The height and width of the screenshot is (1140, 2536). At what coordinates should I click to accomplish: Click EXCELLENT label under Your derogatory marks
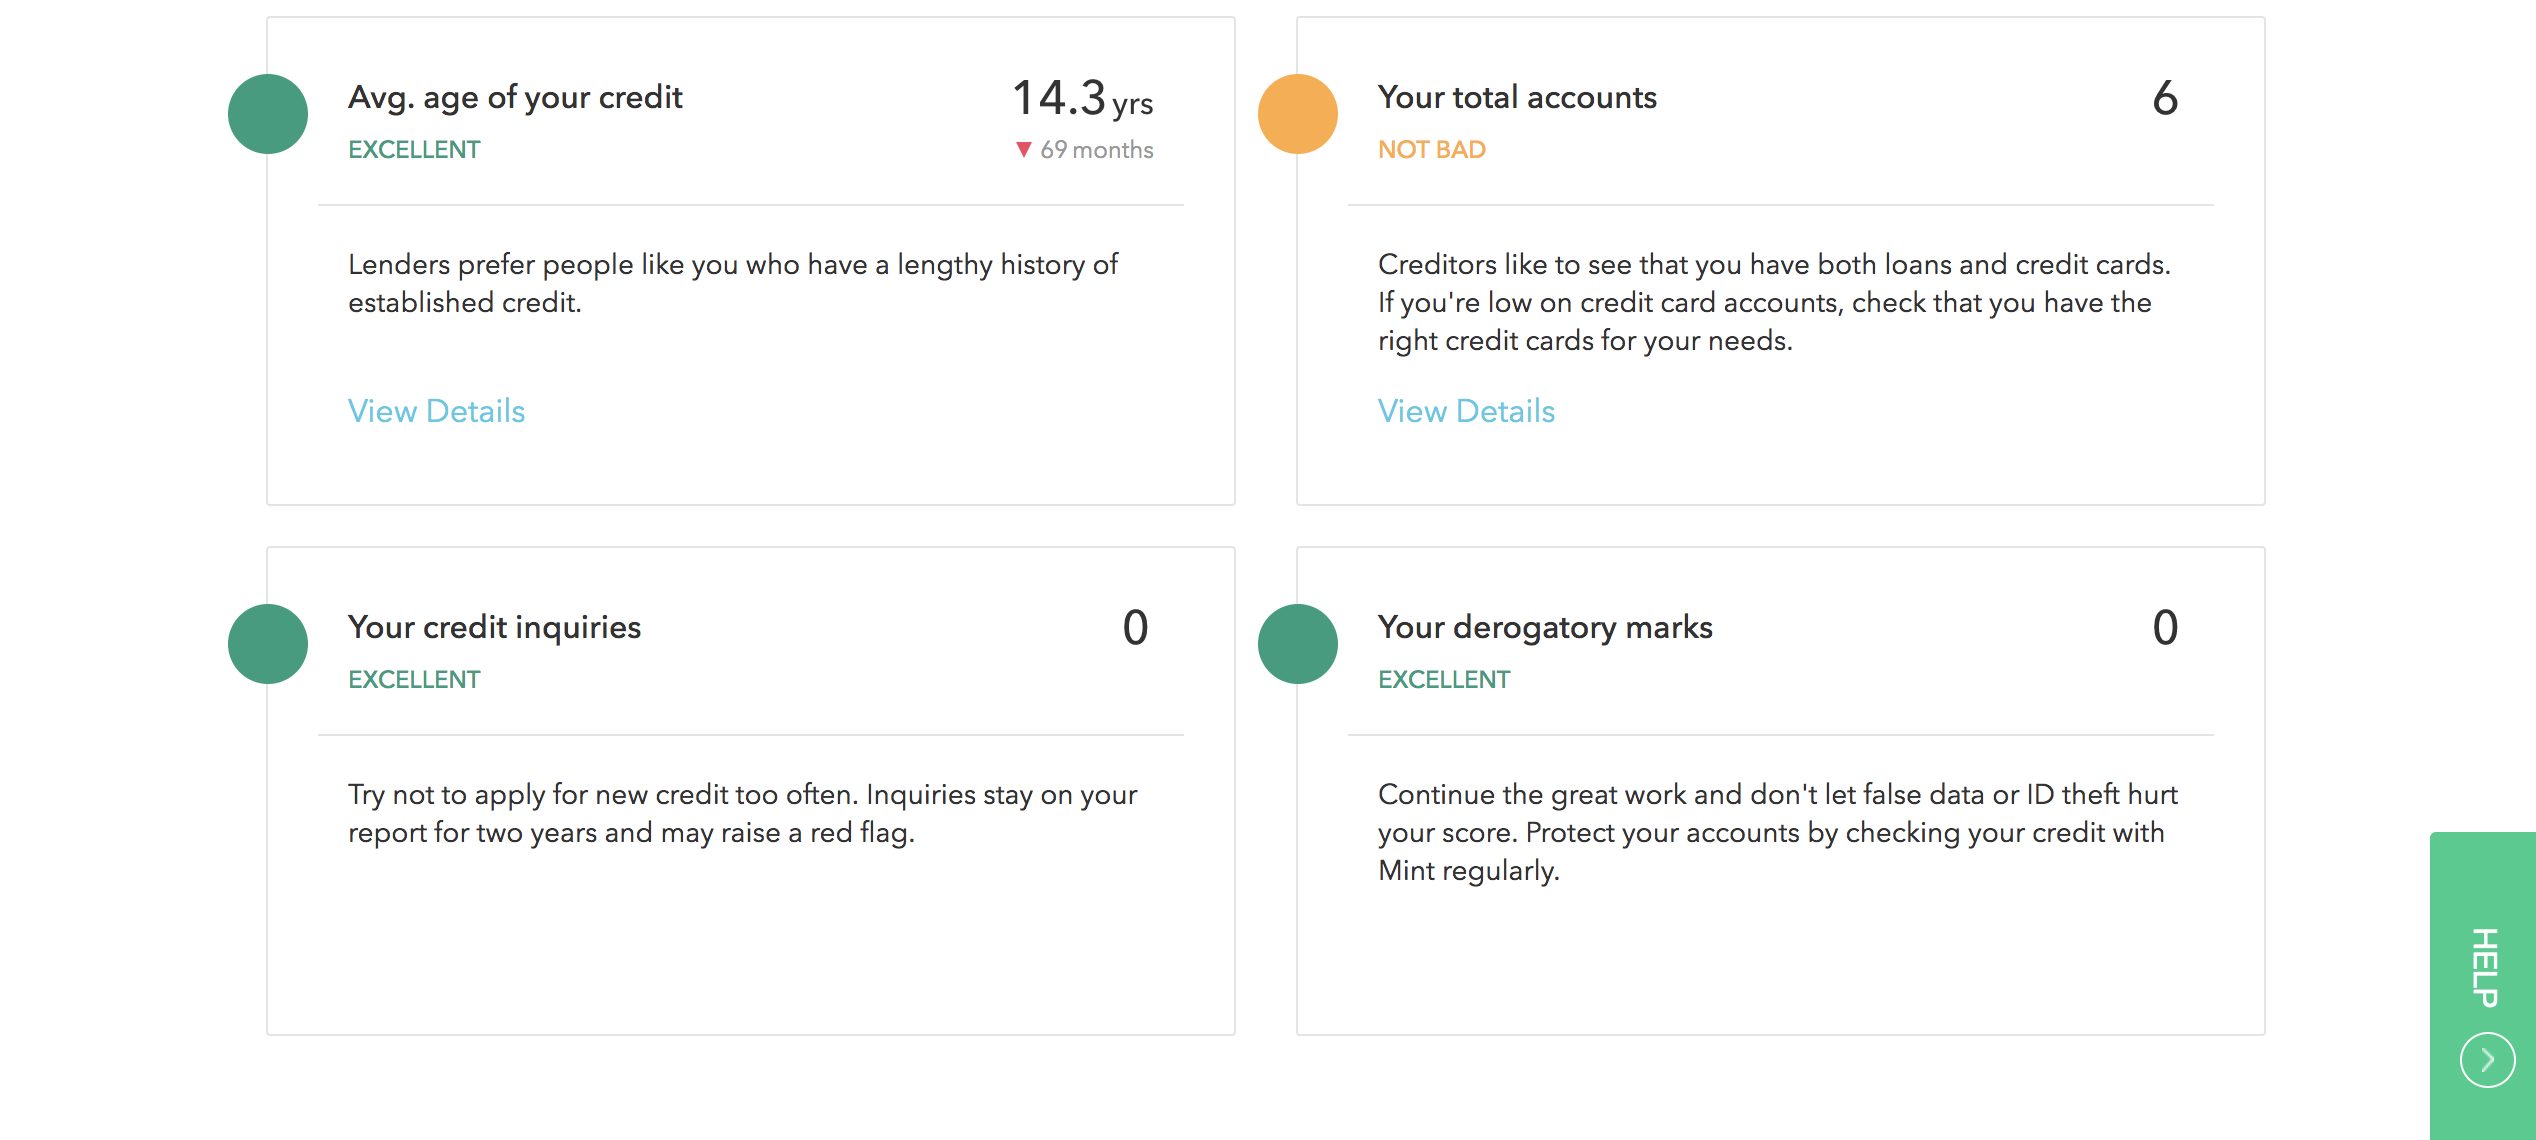tap(1444, 680)
